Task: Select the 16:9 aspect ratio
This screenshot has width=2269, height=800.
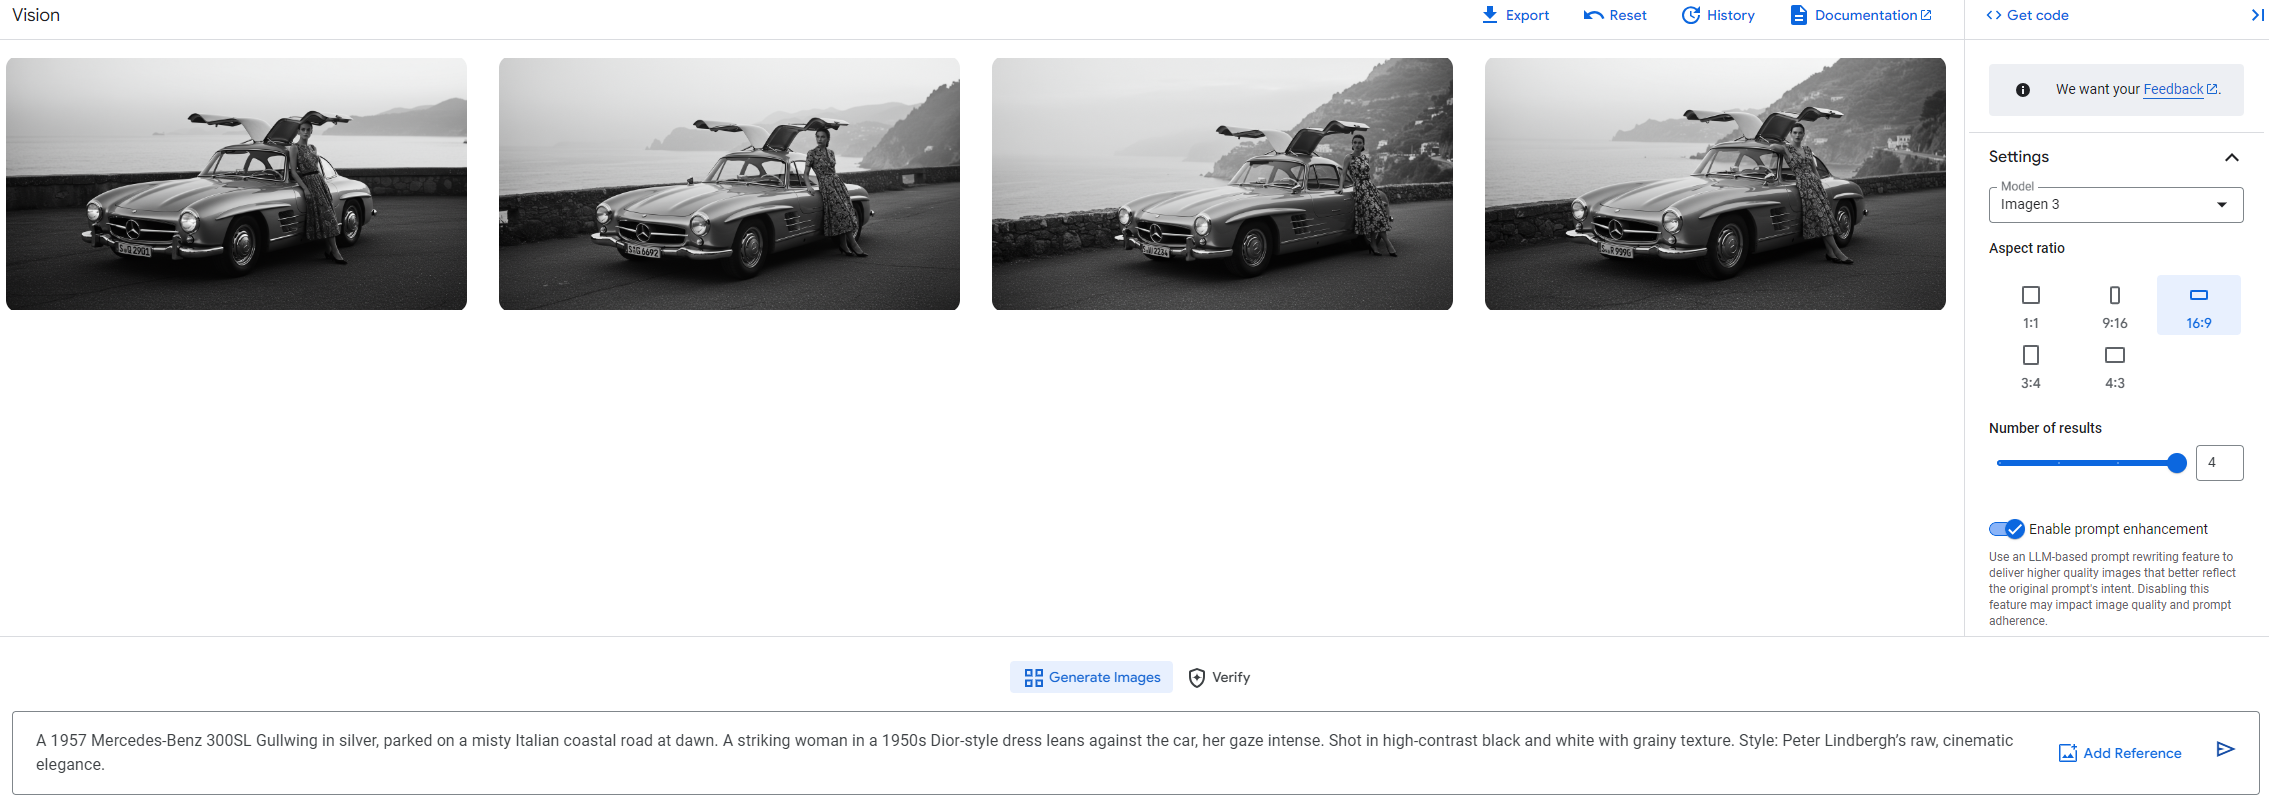Action: pos(2199,305)
